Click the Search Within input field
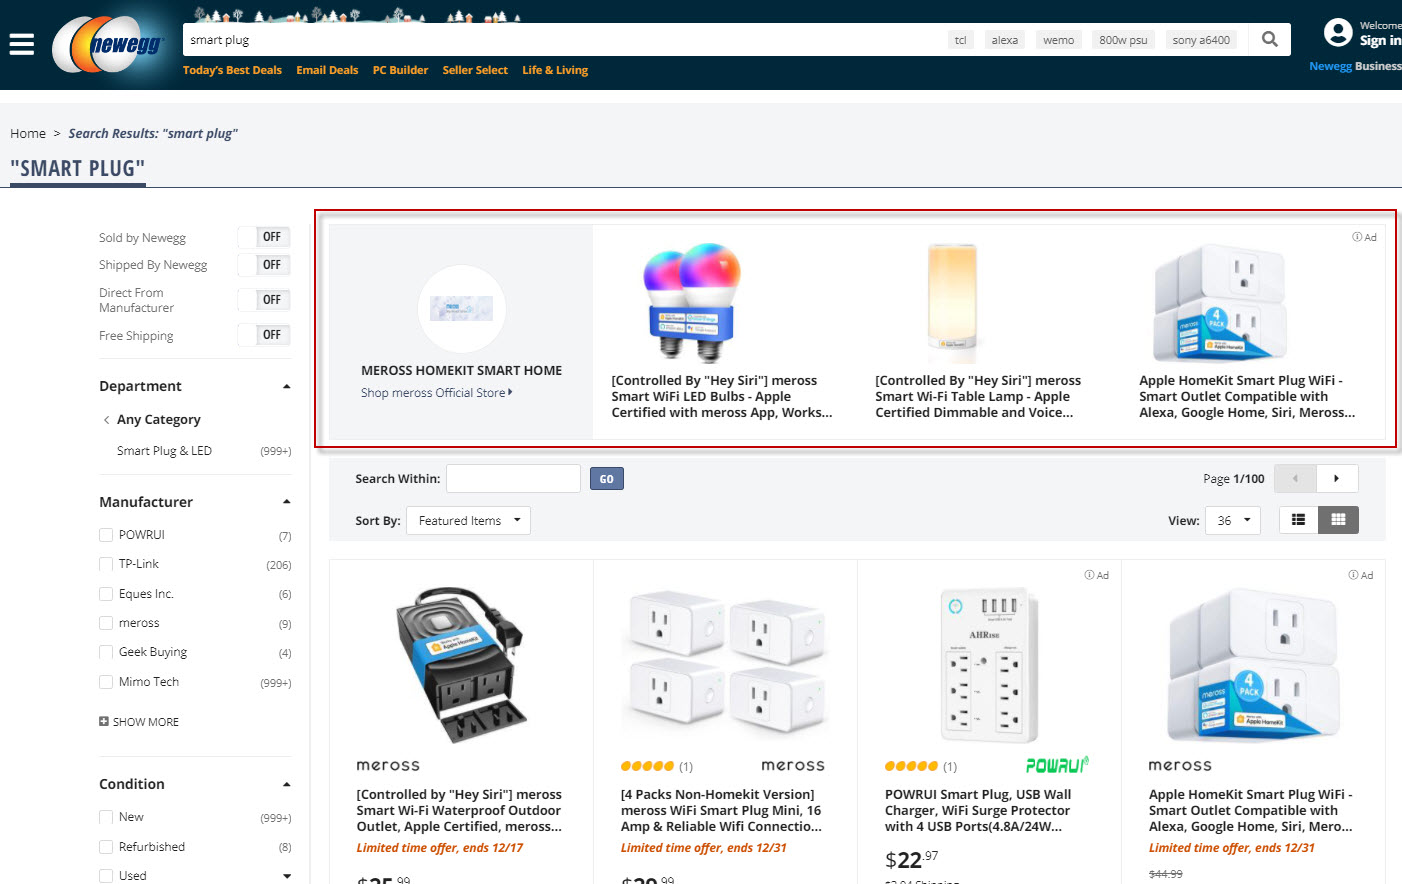The height and width of the screenshot is (884, 1402). (x=513, y=478)
